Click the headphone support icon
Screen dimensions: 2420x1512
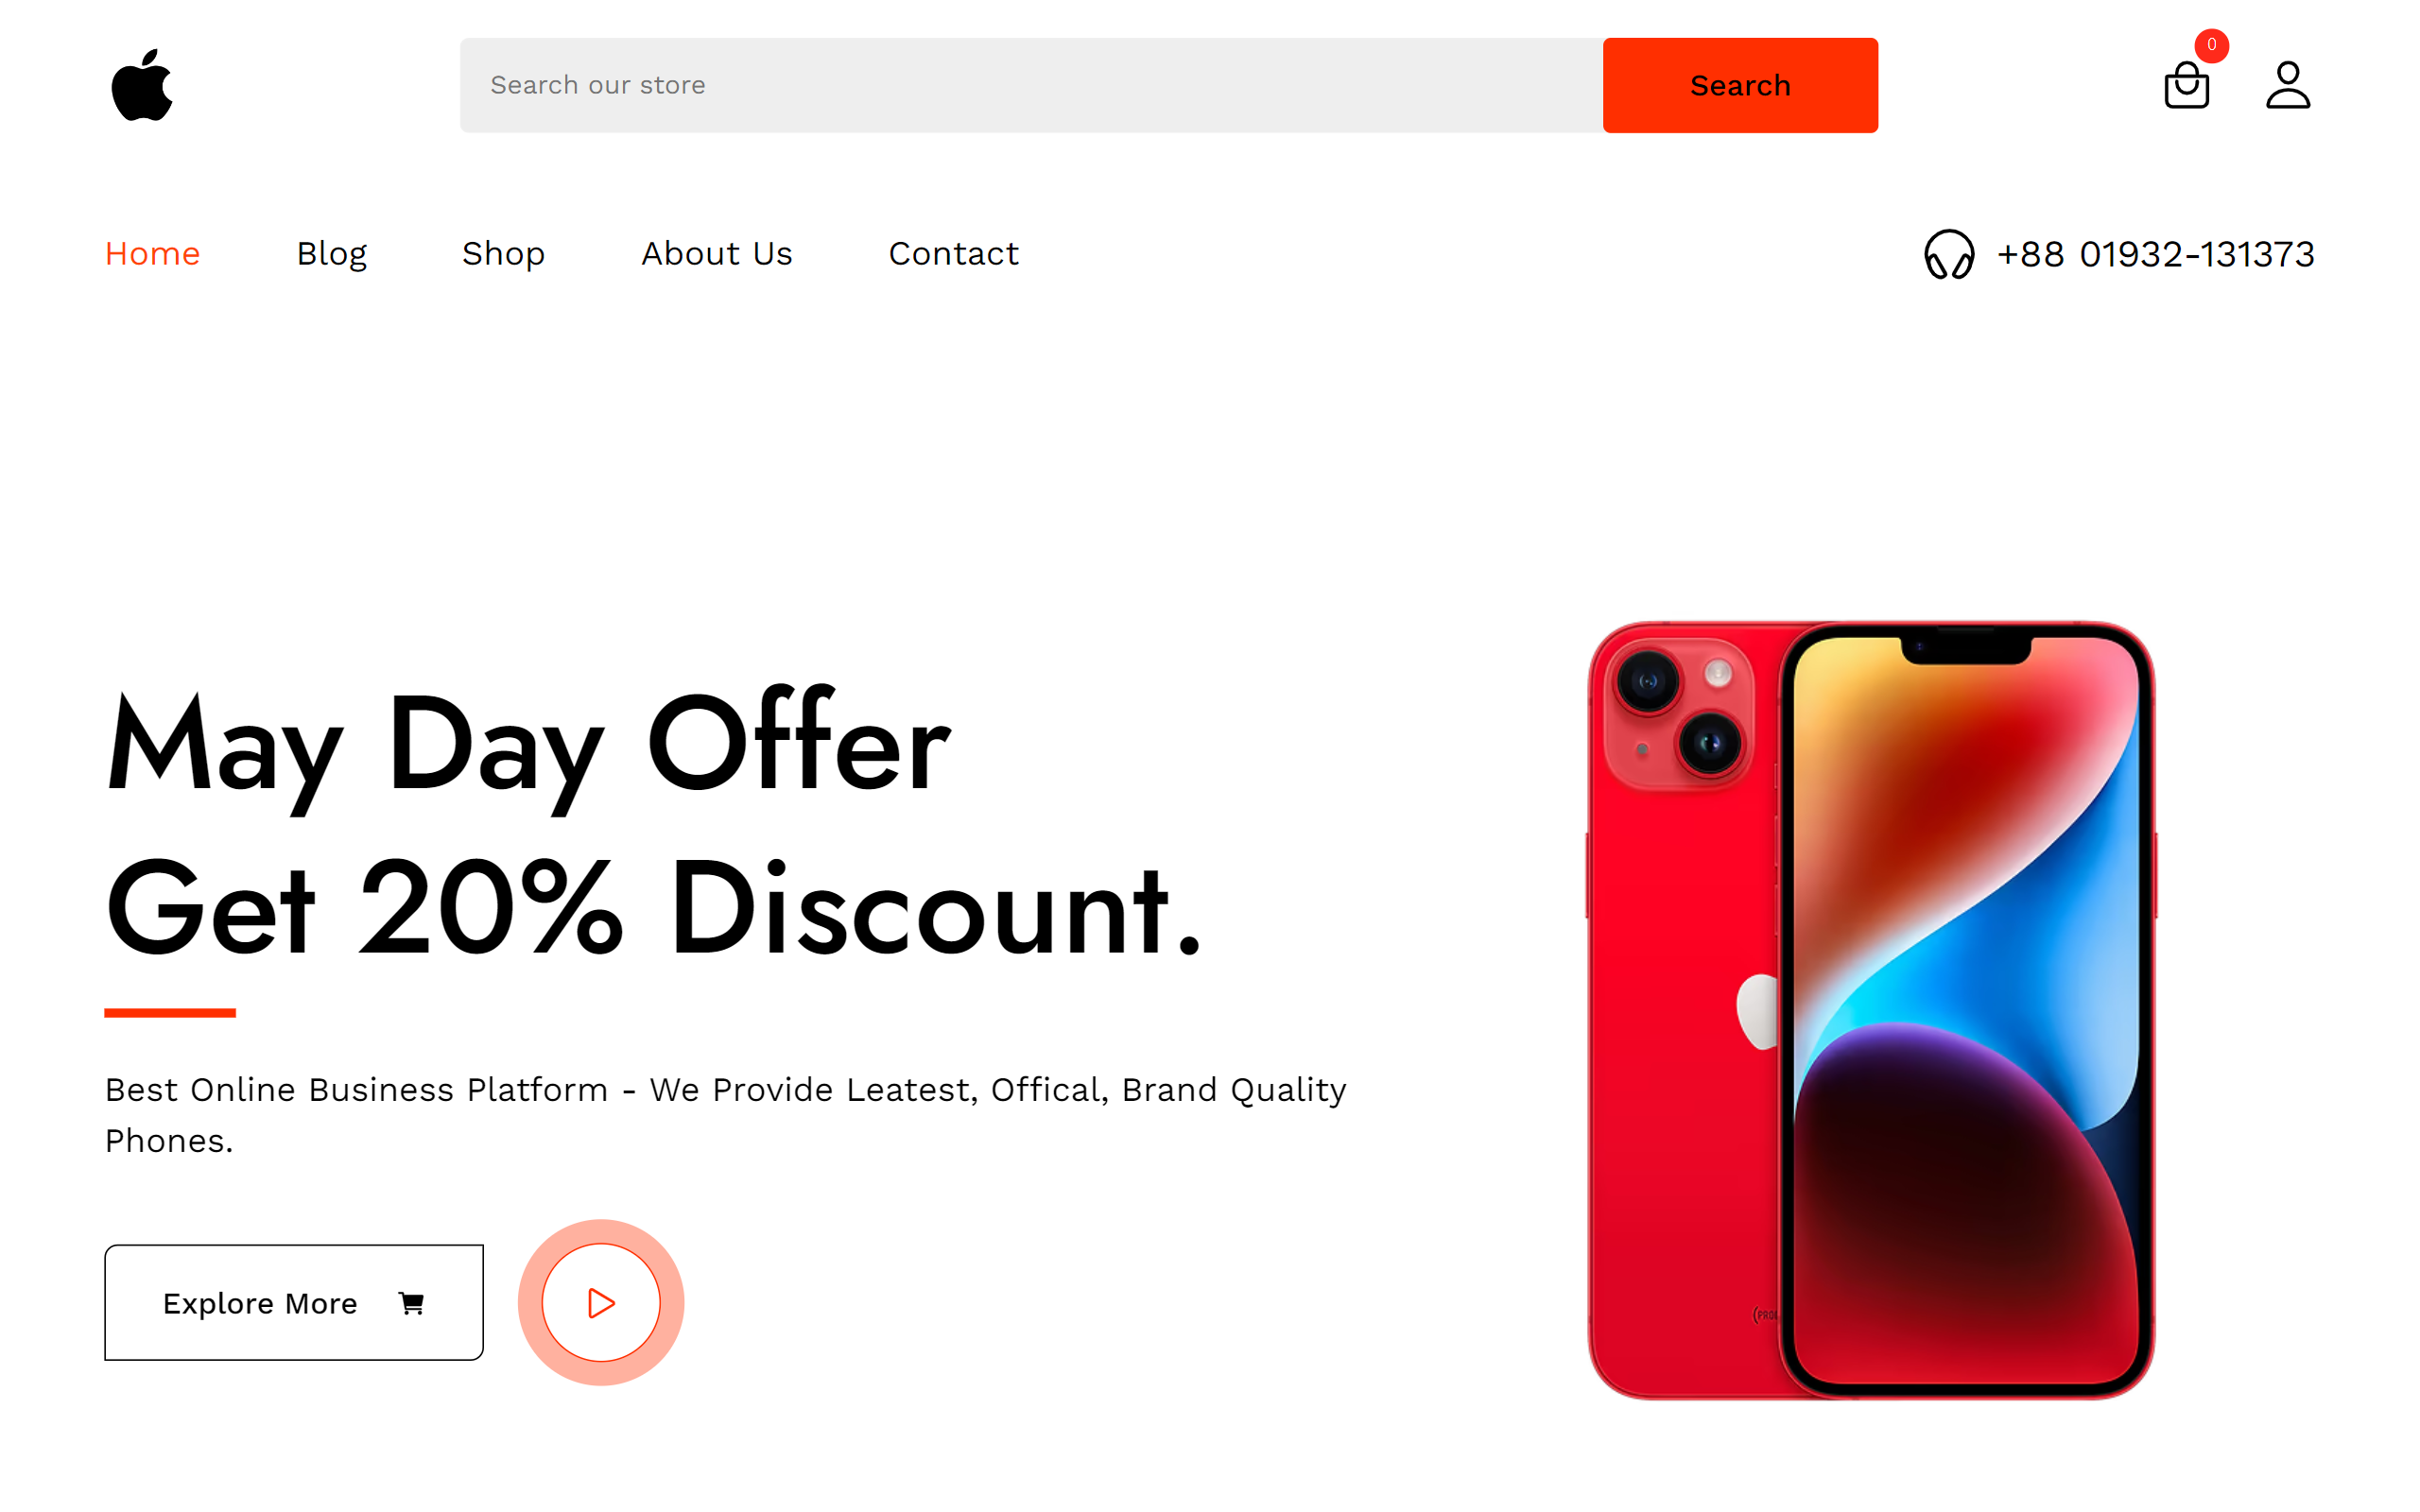(1949, 254)
